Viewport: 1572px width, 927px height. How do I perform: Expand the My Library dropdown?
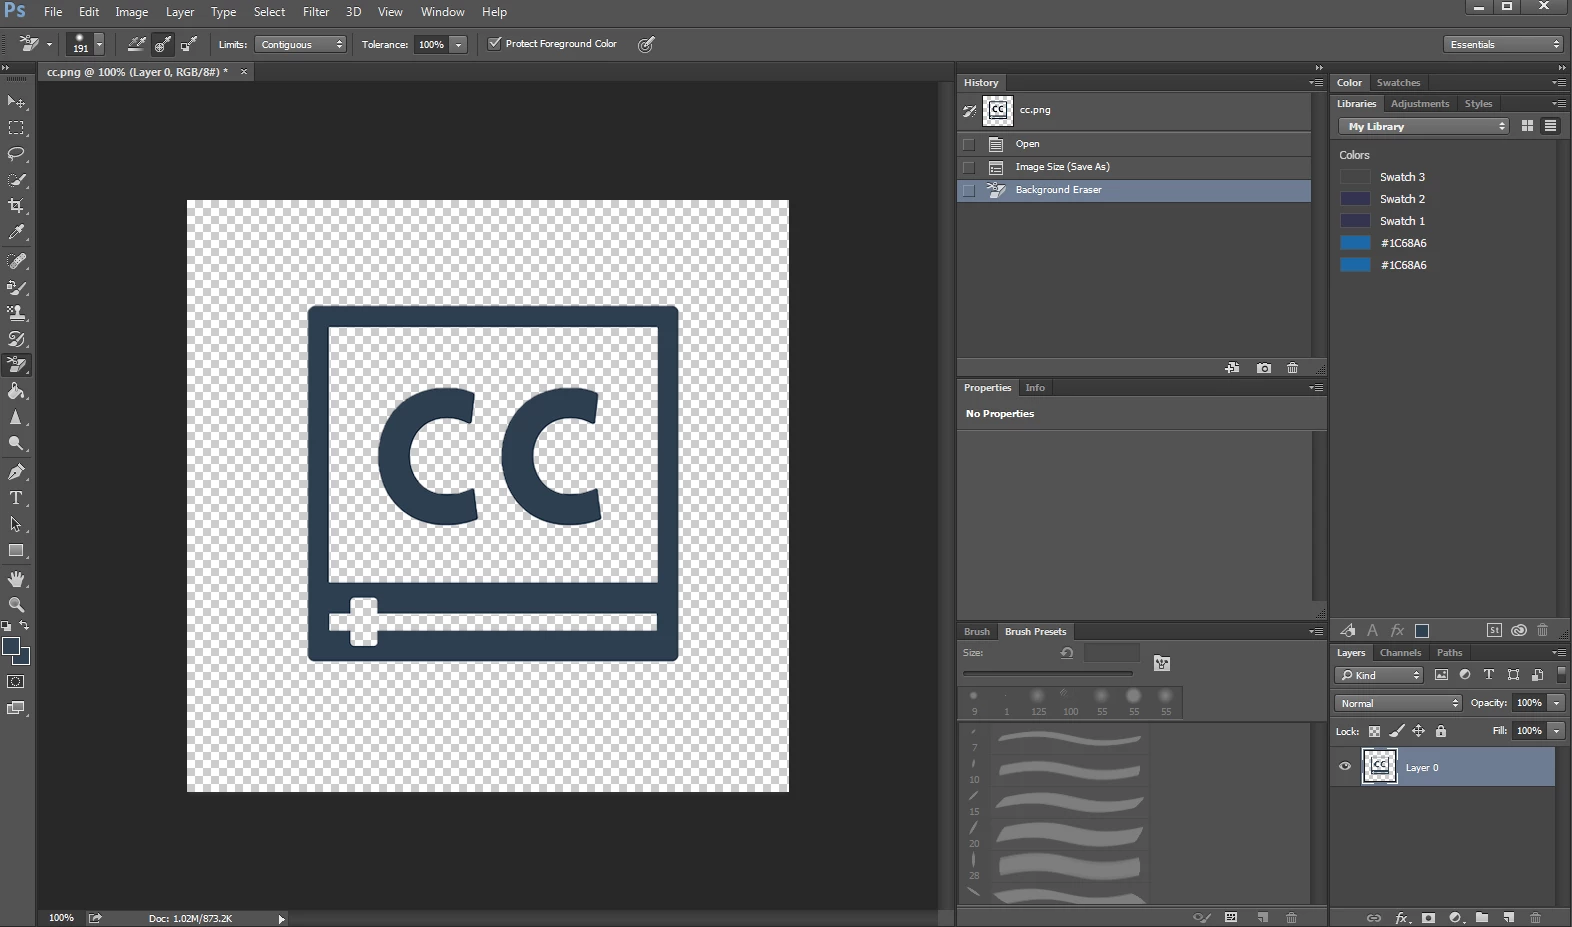1424,126
